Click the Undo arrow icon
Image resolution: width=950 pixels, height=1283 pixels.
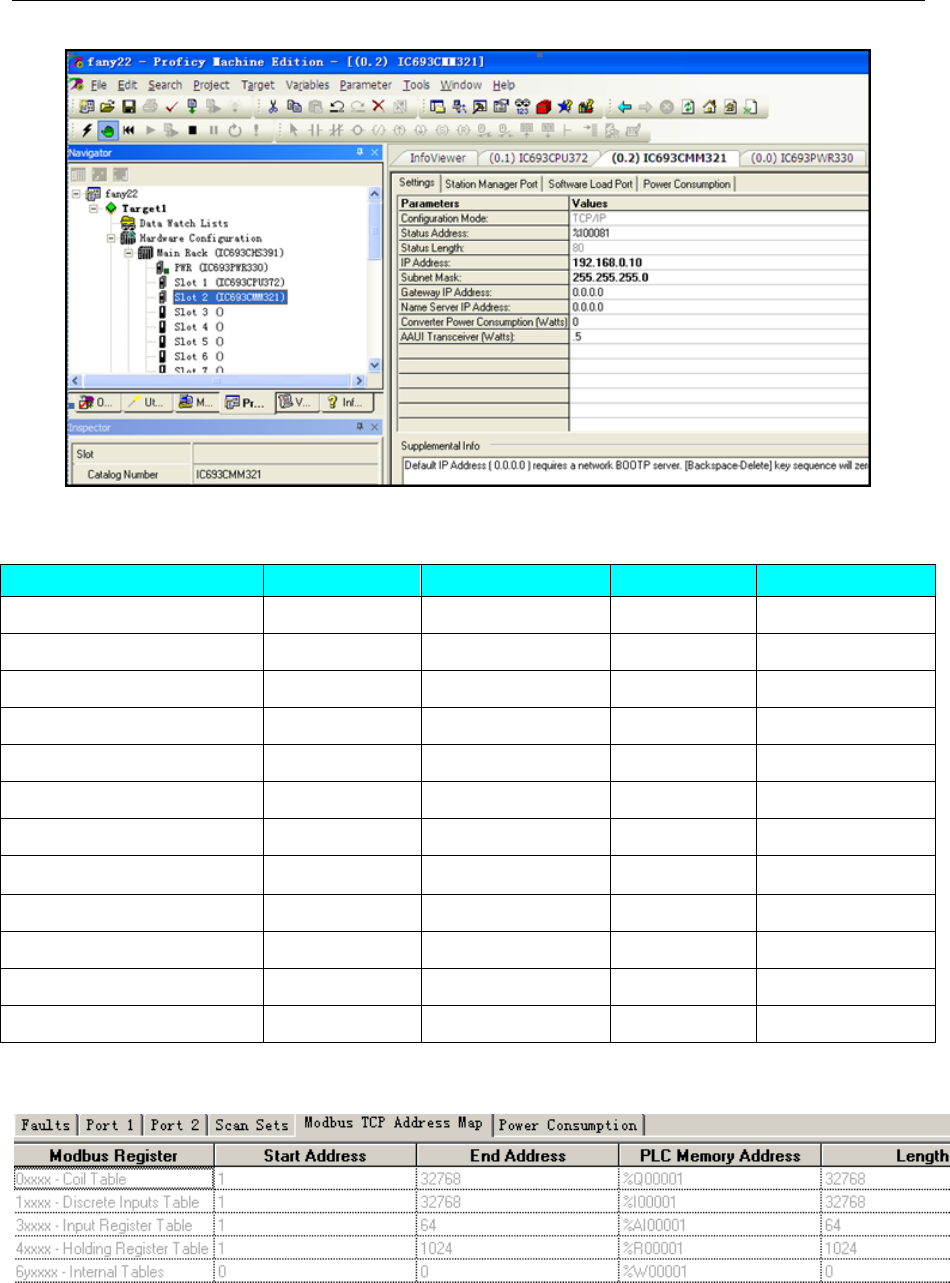coord(337,106)
